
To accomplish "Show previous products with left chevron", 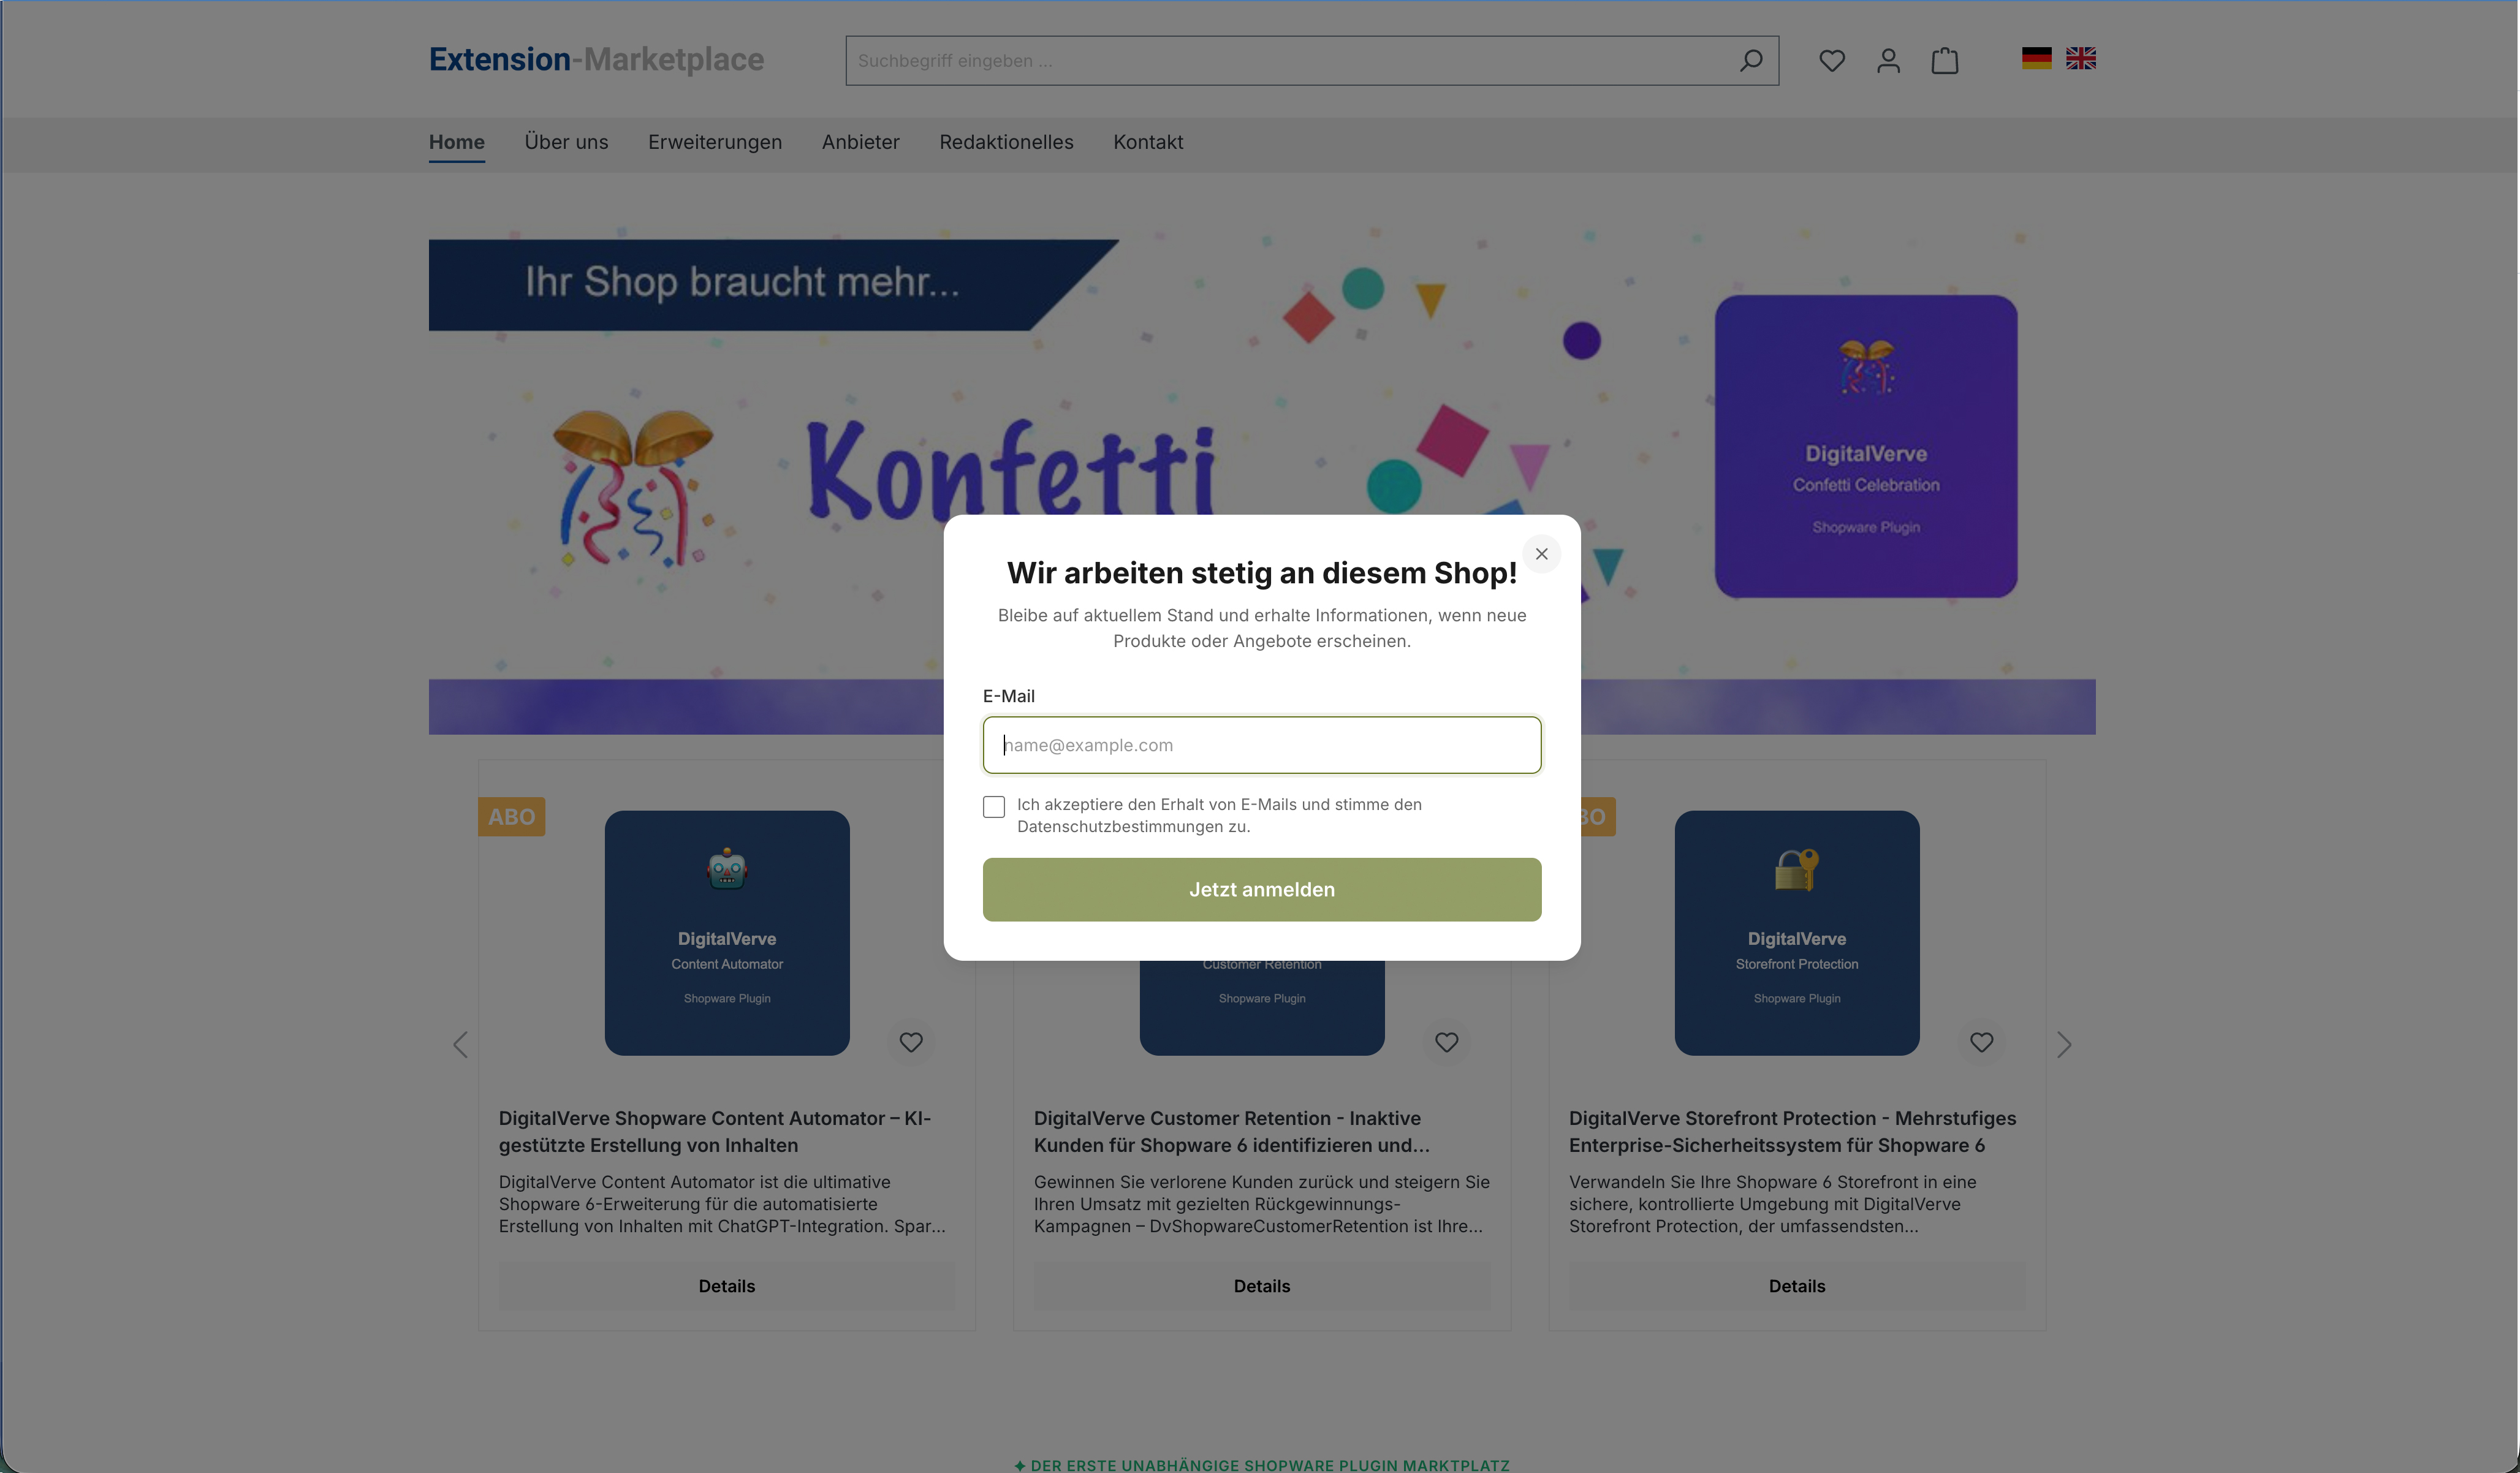I will [460, 1044].
